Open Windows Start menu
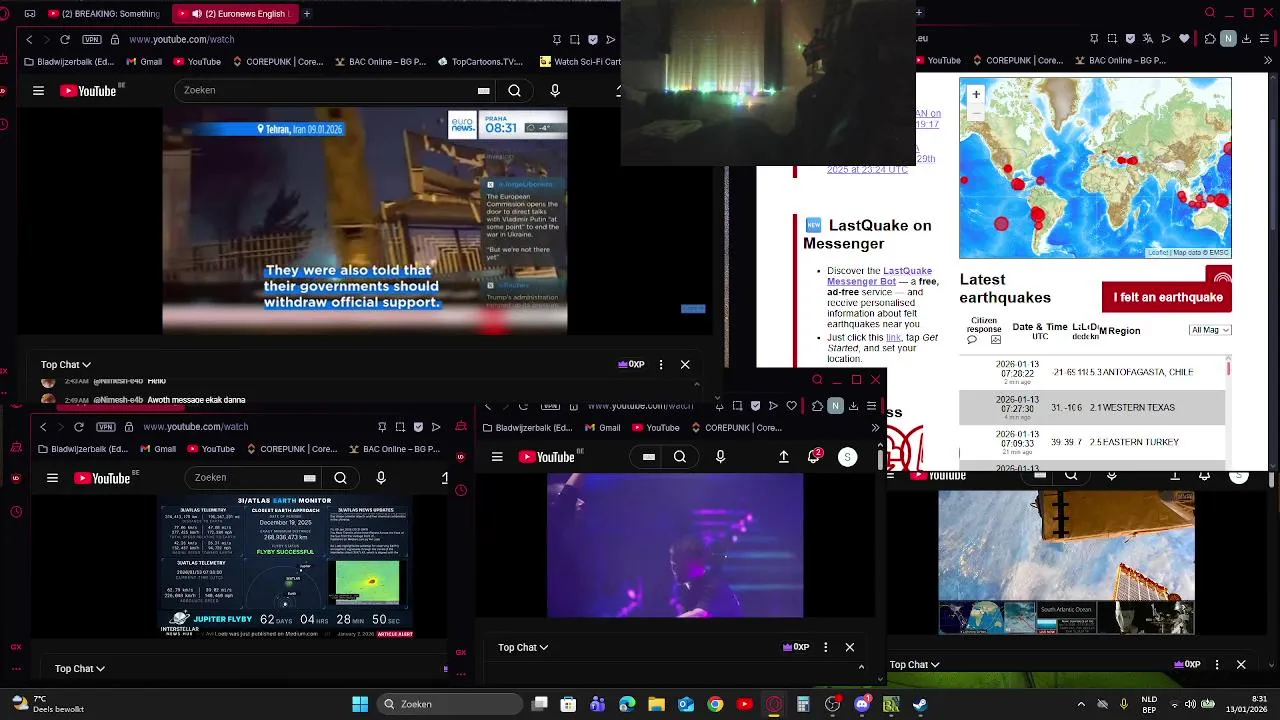 [x=360, y=704]
